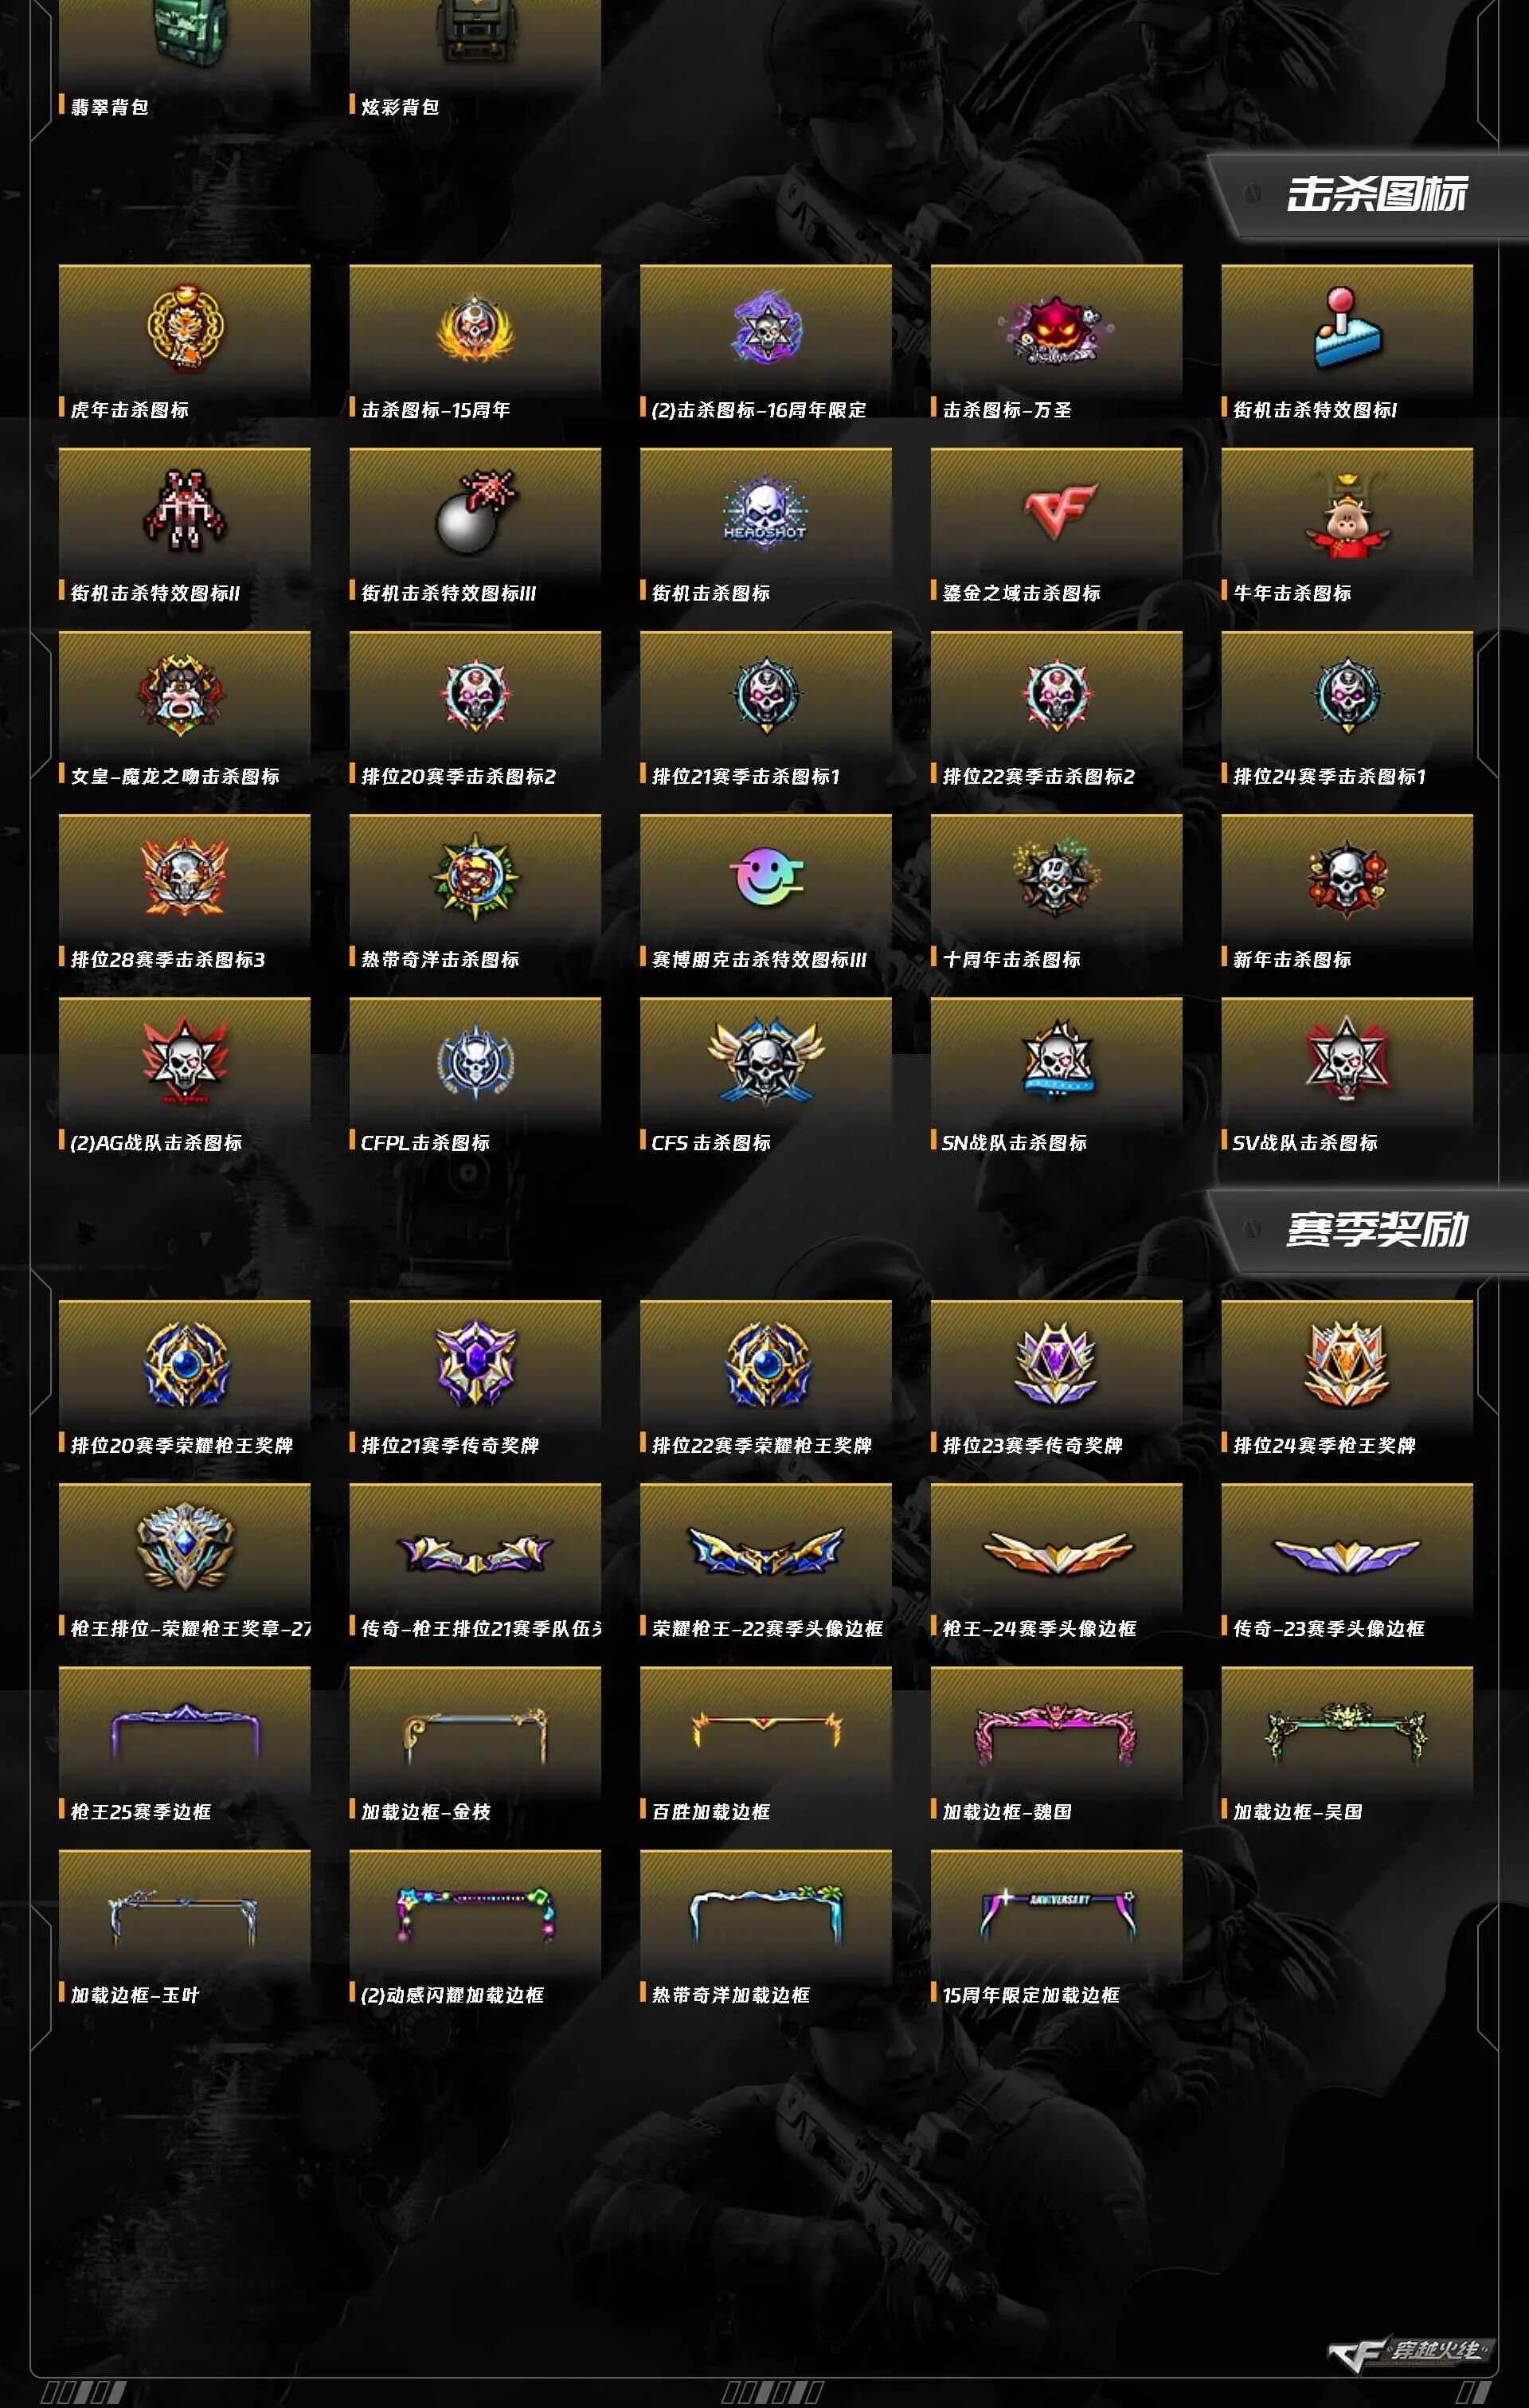This screenshot has height=2408, width=1529.
Task: Click the CF 穿越火线 logo
Action: [x=1408, y=2353]
